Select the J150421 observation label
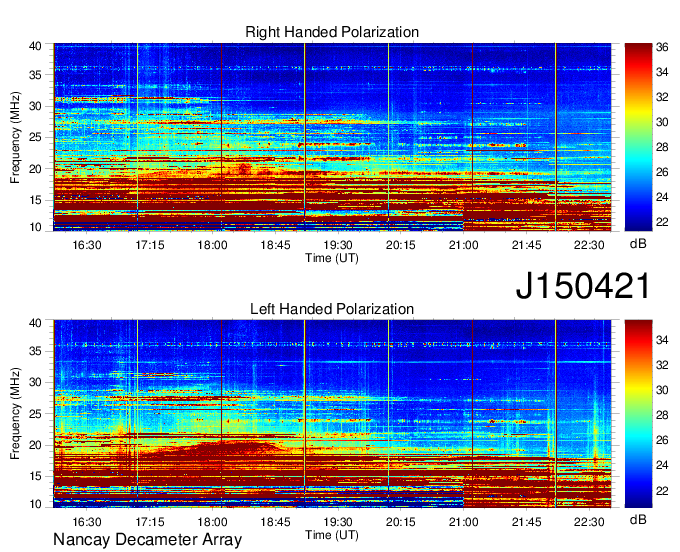The image size is (680, 552). point(583,286)
